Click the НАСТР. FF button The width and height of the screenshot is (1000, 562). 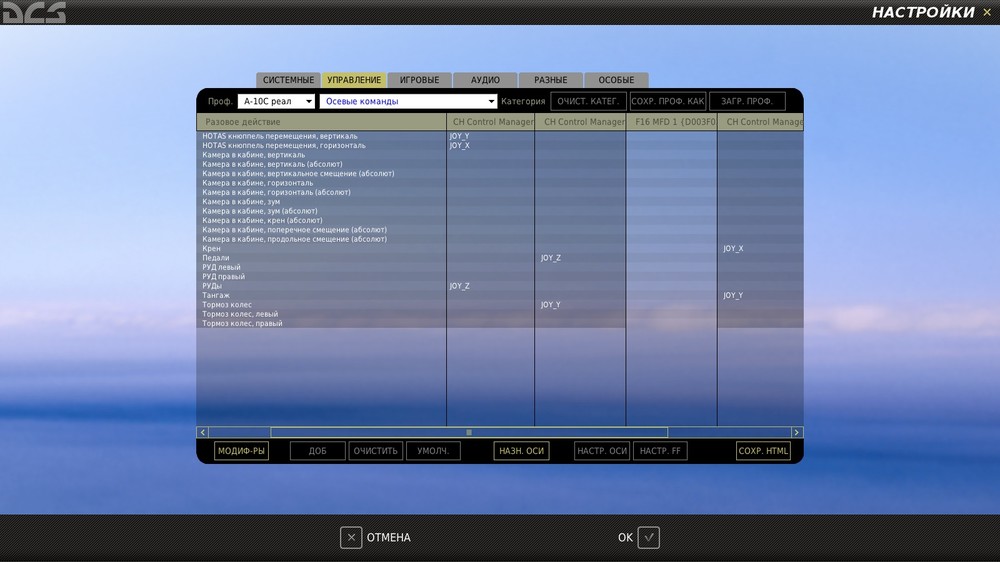660,450
